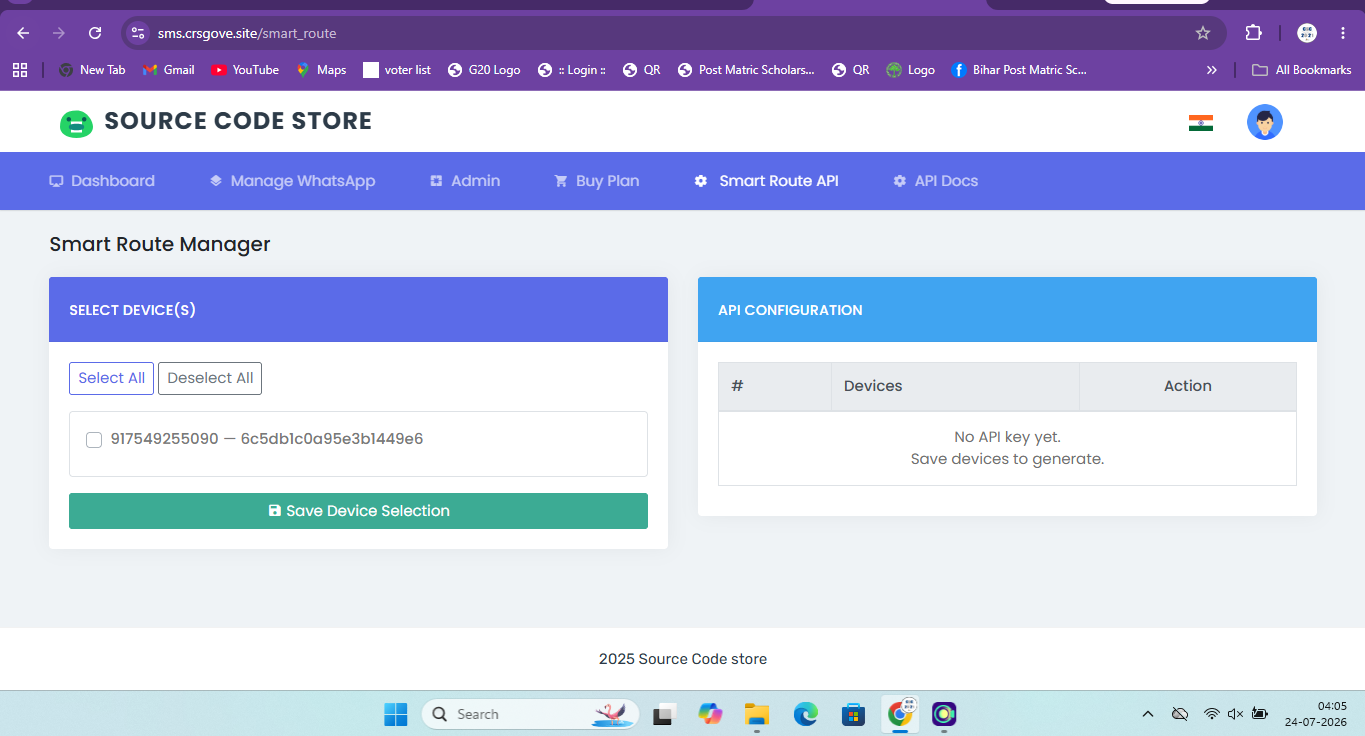Screen dimensions: 1365x736
Task: Show hidden system tray icons arrow
Action: point(1148,714)
